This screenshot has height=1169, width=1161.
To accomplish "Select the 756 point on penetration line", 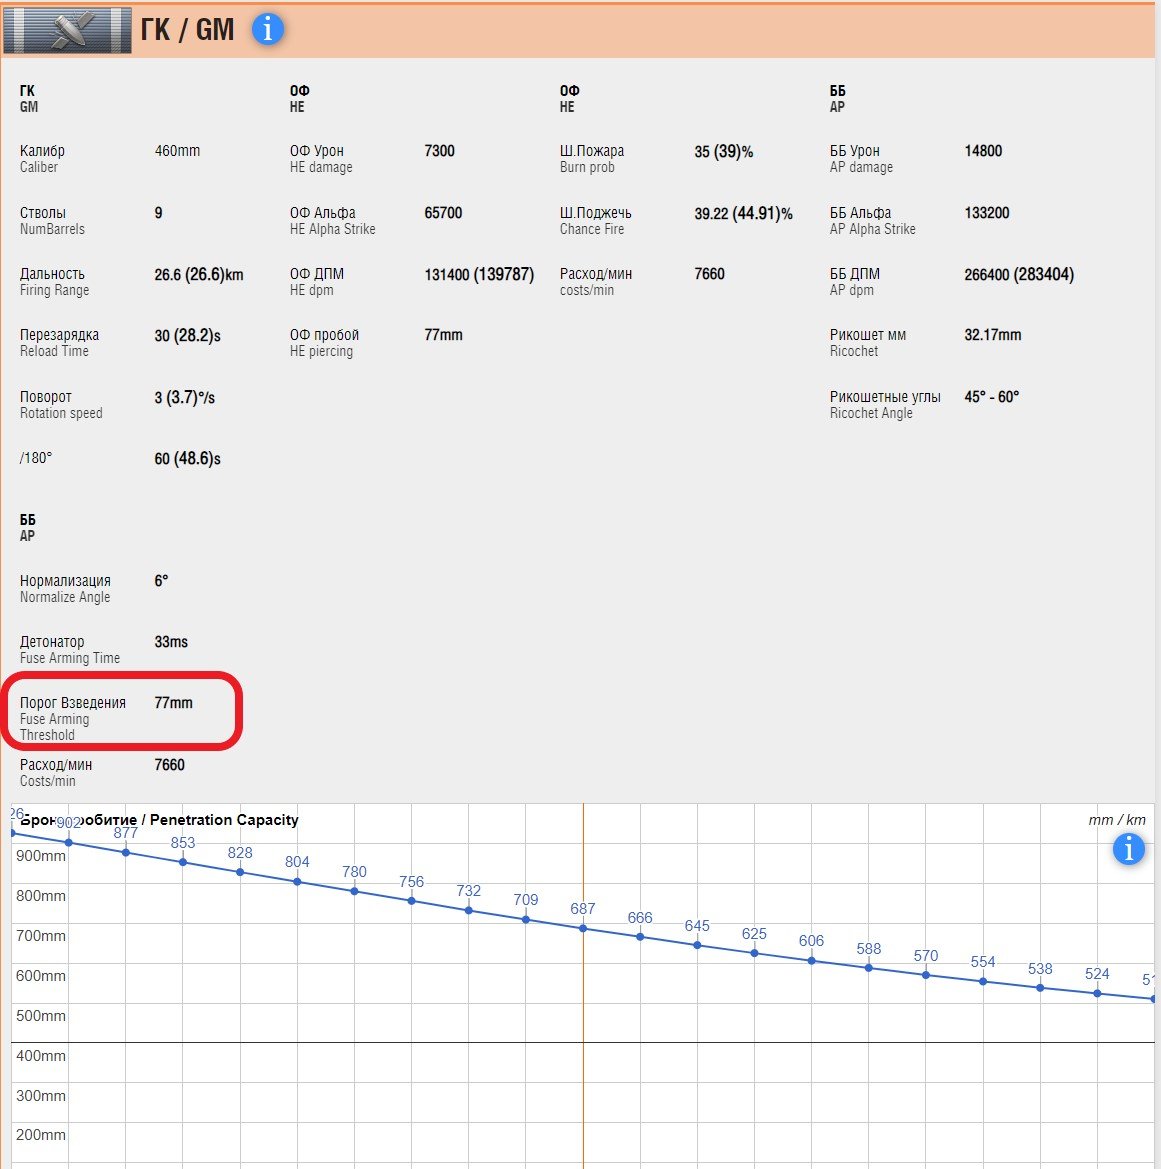I will click(411, 900).
